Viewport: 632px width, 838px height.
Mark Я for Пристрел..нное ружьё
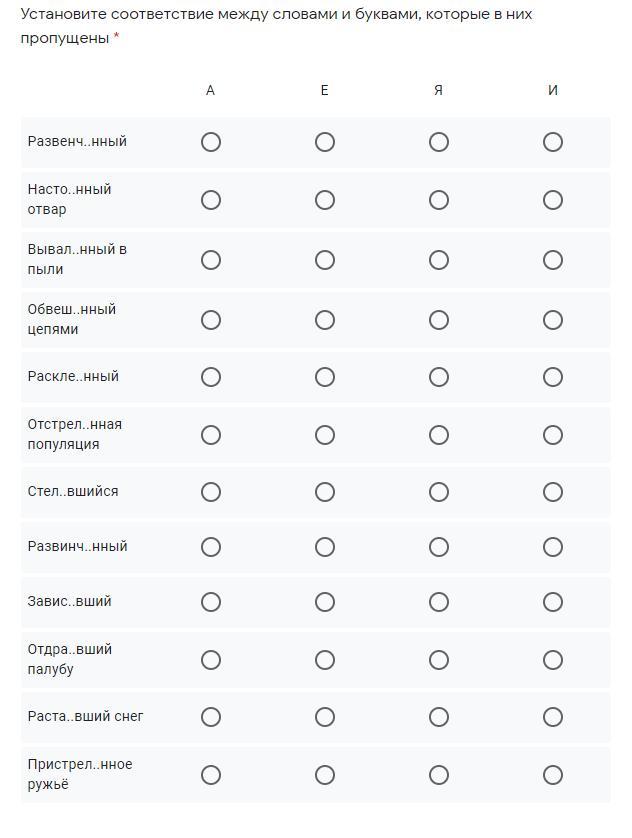coord(439,775)
